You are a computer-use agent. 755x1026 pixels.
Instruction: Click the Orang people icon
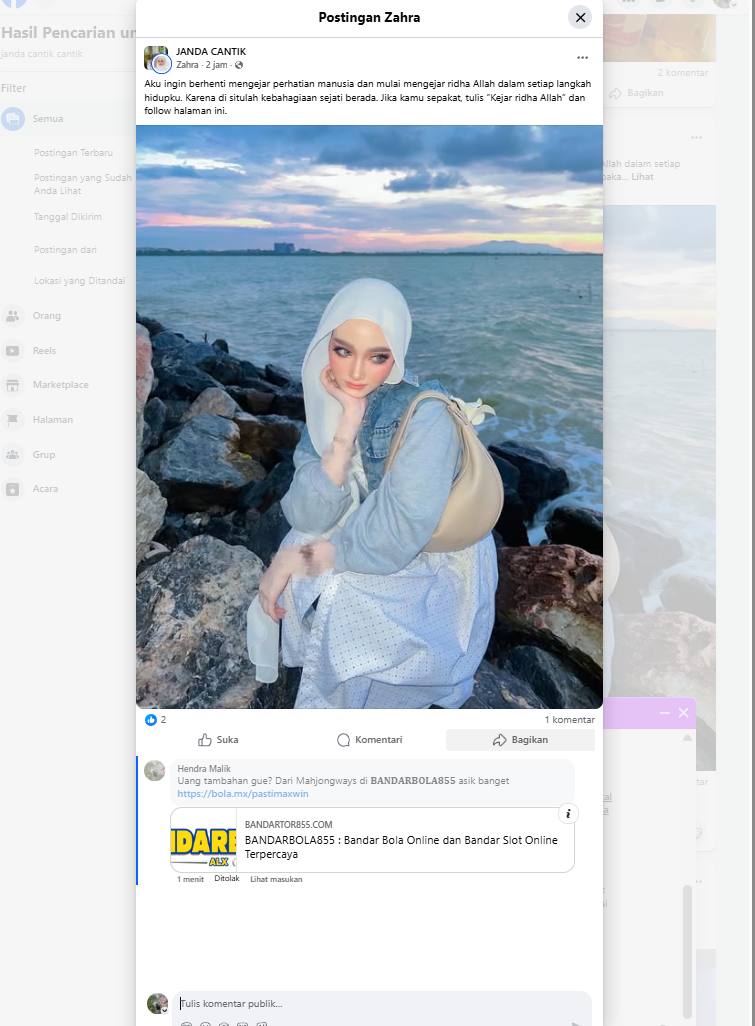(x=12, y=315)
